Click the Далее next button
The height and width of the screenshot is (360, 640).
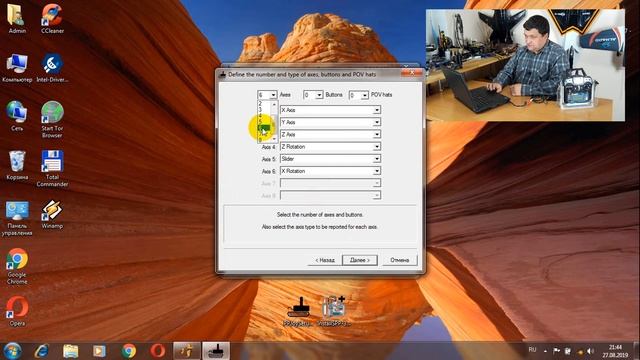[360, 260]
